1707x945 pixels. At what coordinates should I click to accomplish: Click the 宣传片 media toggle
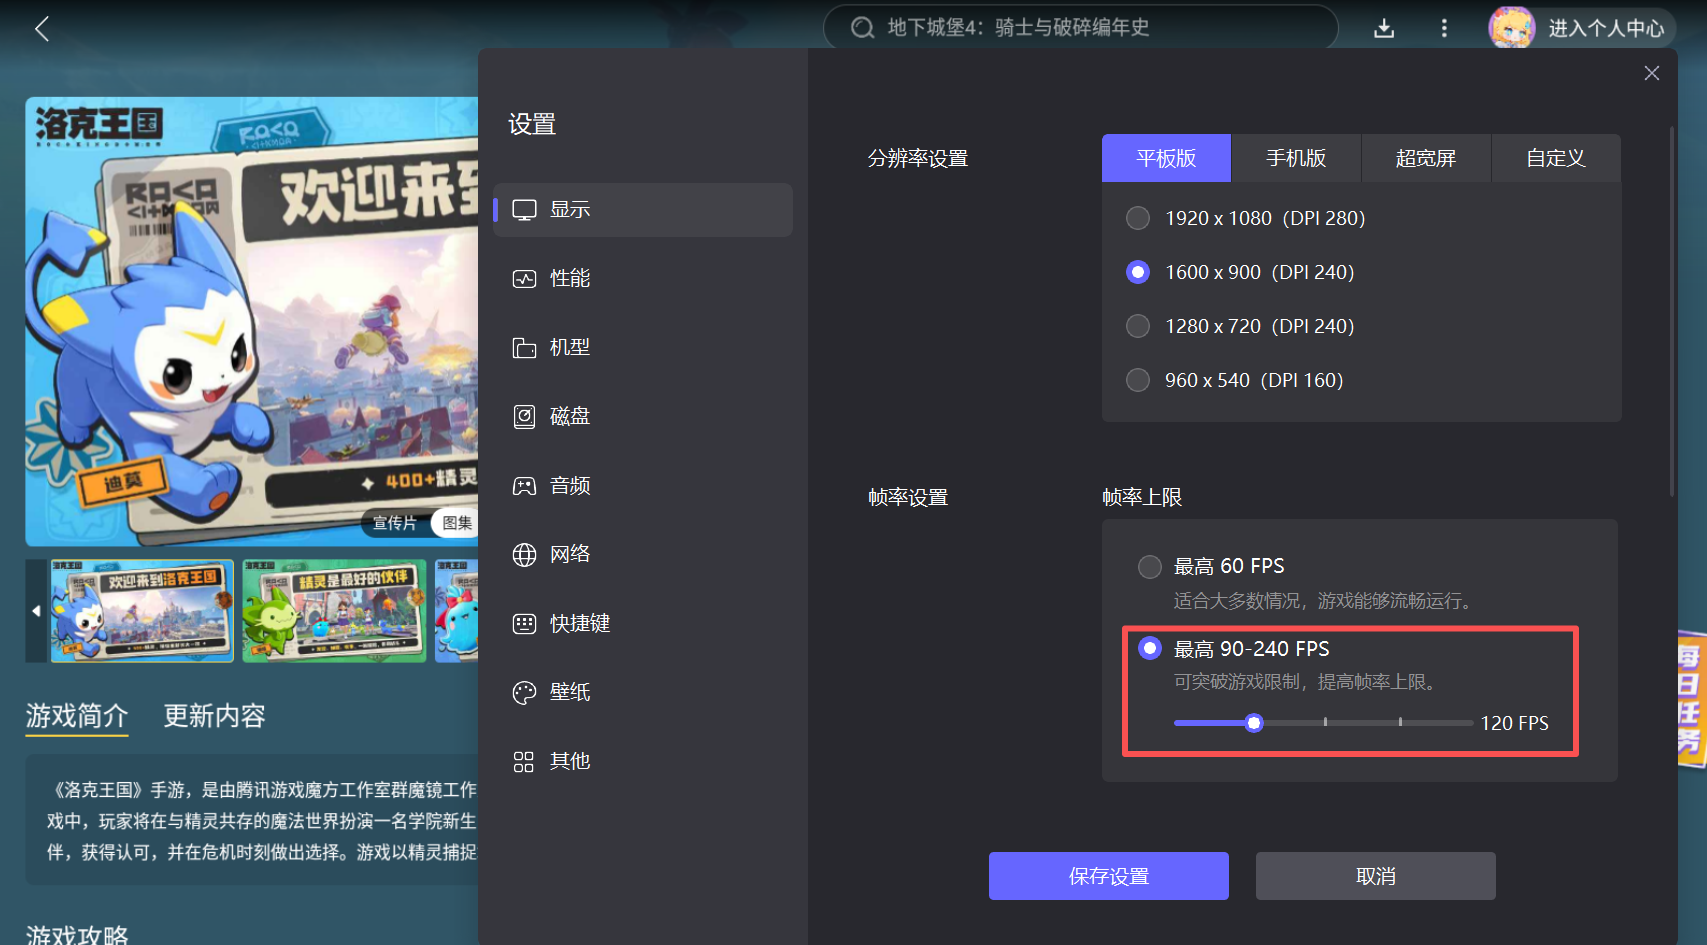point(395,523)
